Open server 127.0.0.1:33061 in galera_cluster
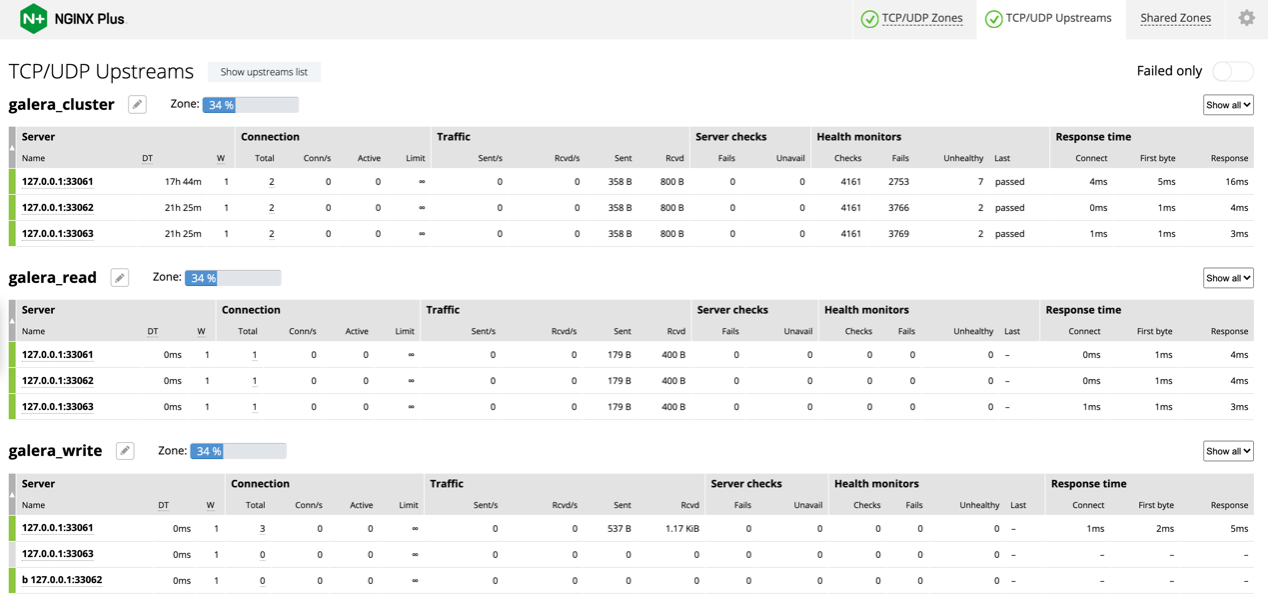 tap(57, 182)
